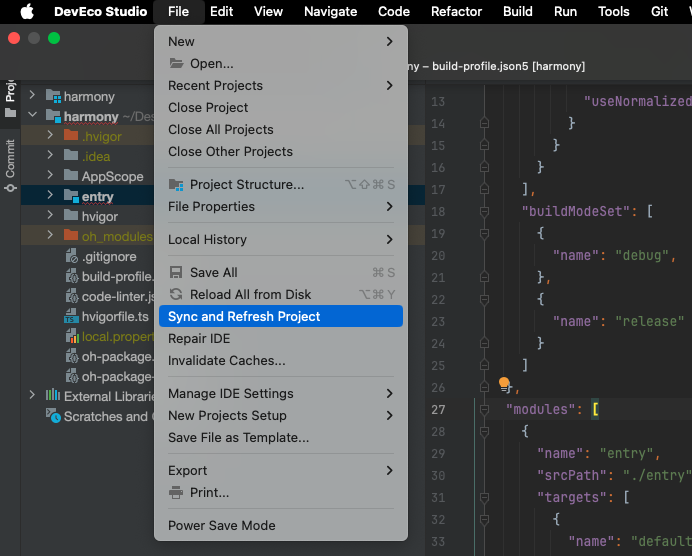Select the entry module in project tree

97,197
